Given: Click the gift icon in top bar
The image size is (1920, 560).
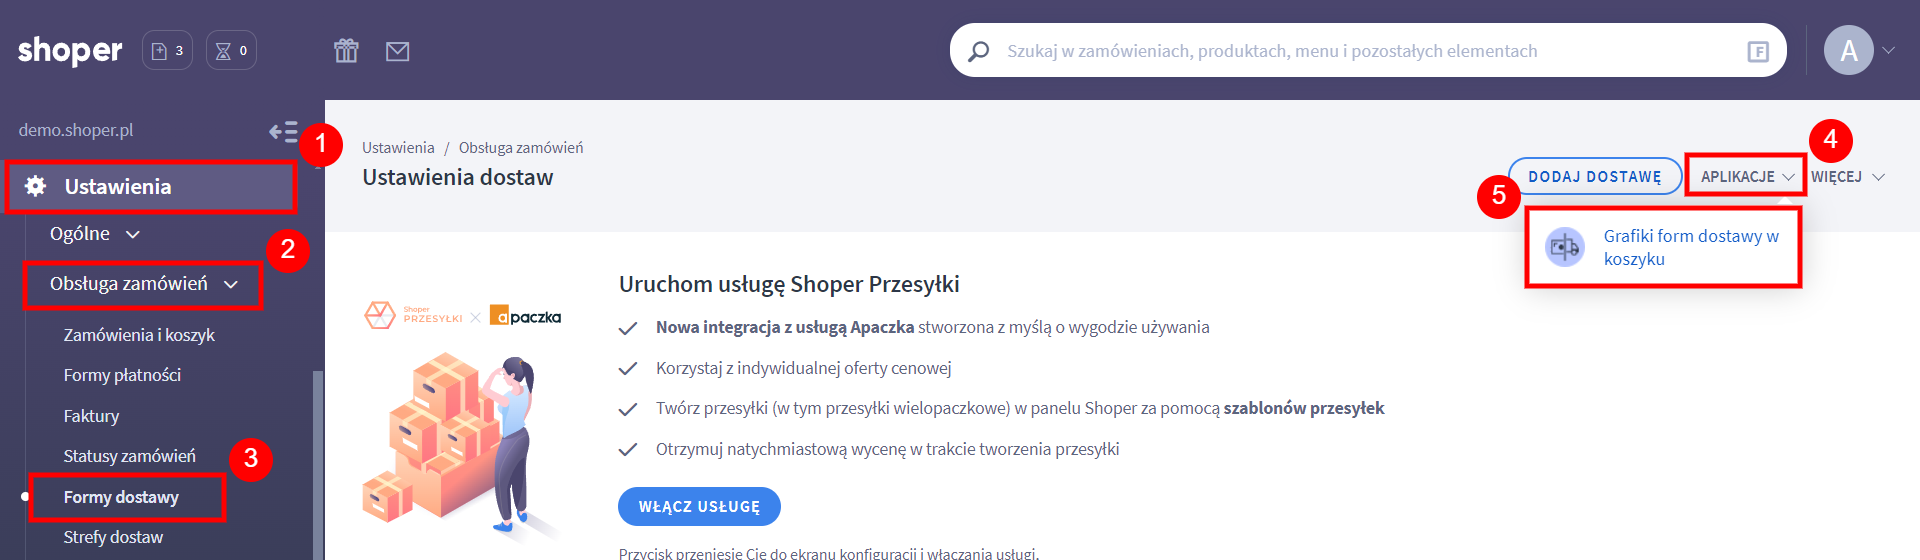Looking at the screenshot, I should (346, 51).
